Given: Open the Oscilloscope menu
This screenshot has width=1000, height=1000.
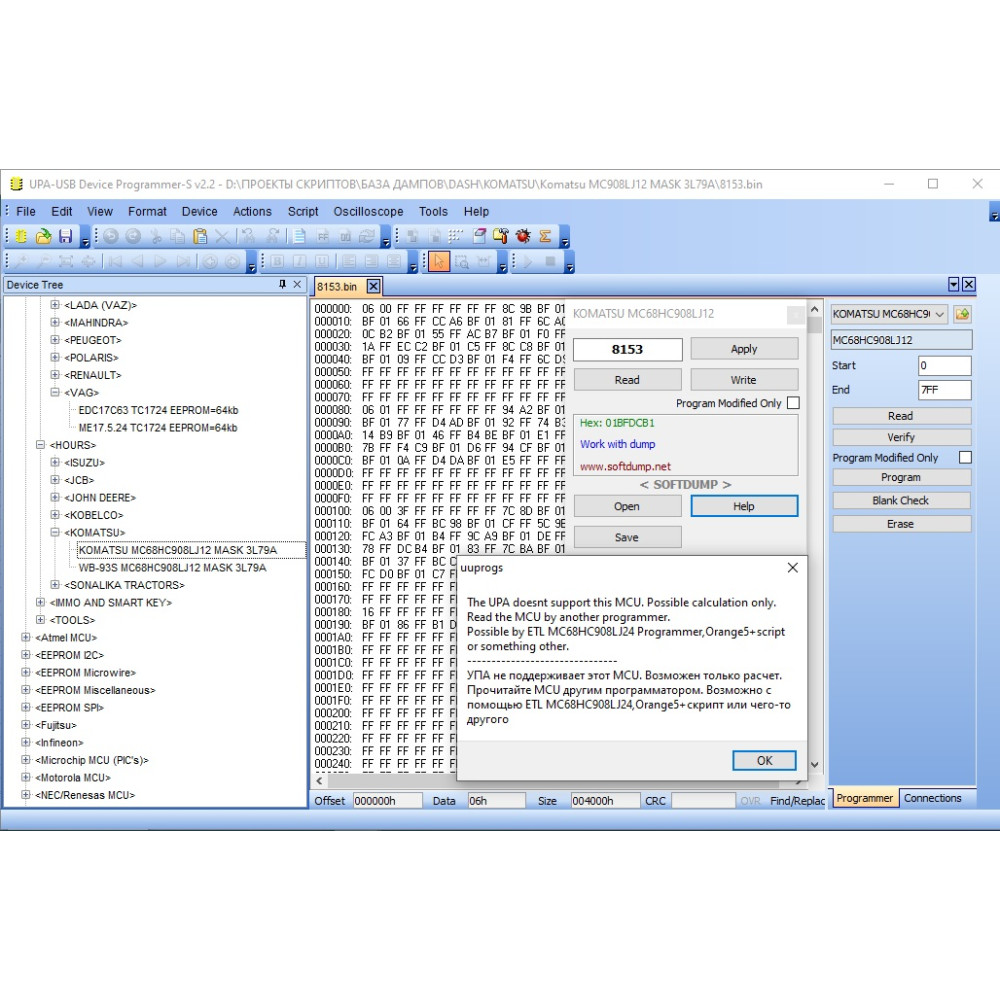Looking at the screenshot, I should tap(368, 212).
